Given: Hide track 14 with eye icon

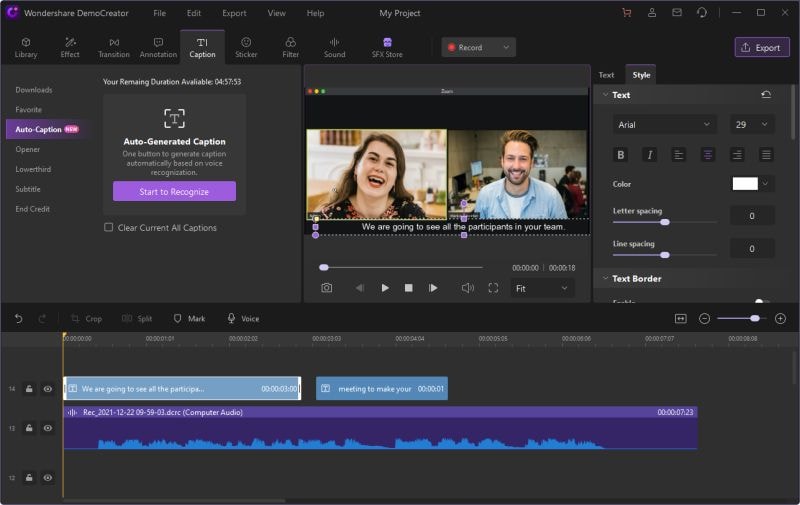Looking at the screenshot, I should tap(47, 389).
